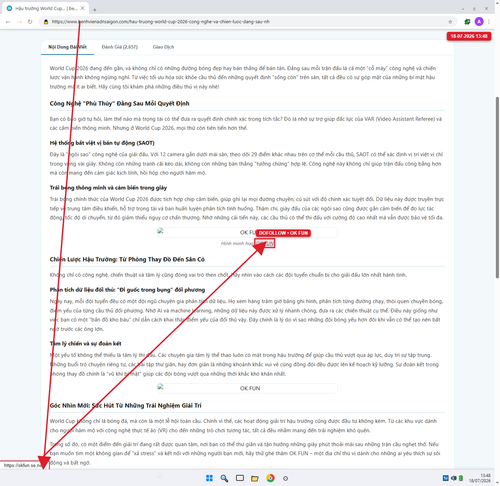Click heading Hệ thống bắt việt vị bán tự động

click(102, 143)
